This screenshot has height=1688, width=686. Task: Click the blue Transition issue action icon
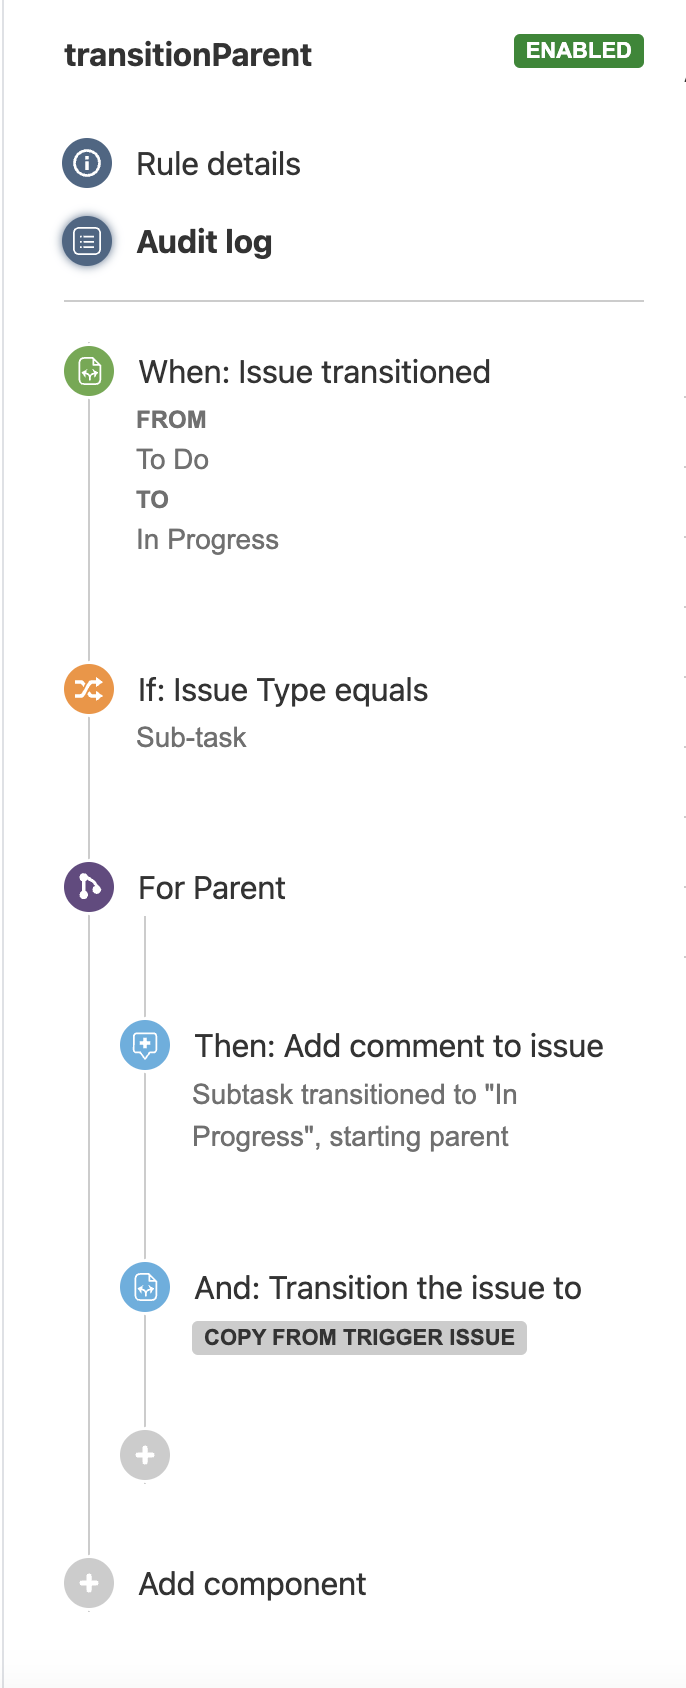(x=145, y=1287)
